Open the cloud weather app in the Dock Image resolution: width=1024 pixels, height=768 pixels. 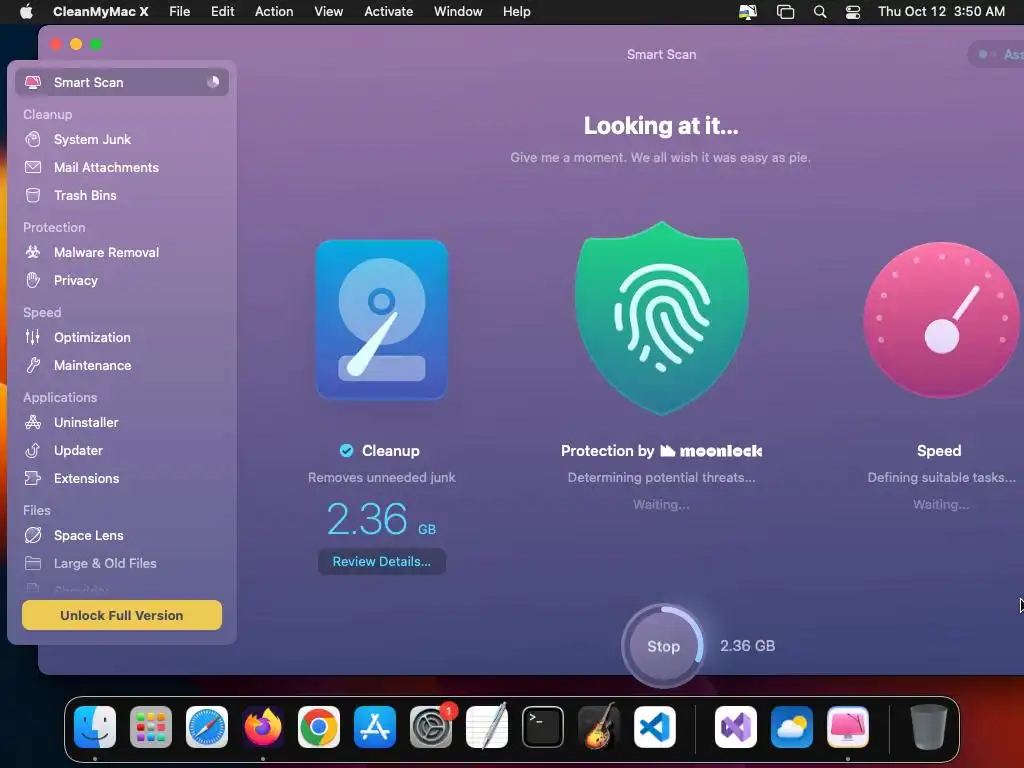pos(792,727)
